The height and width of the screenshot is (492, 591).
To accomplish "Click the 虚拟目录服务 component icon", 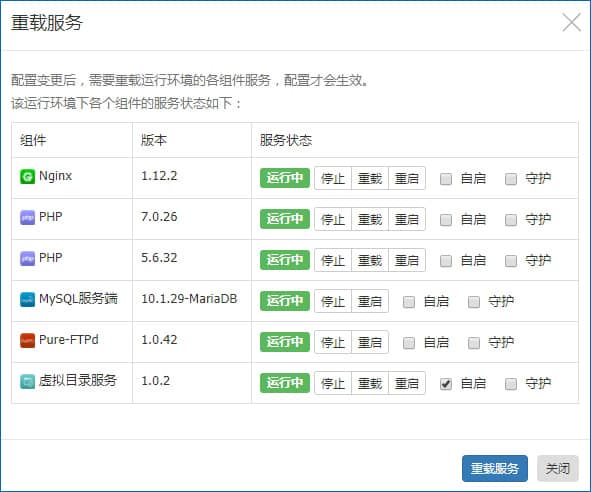I will (27, 382).
